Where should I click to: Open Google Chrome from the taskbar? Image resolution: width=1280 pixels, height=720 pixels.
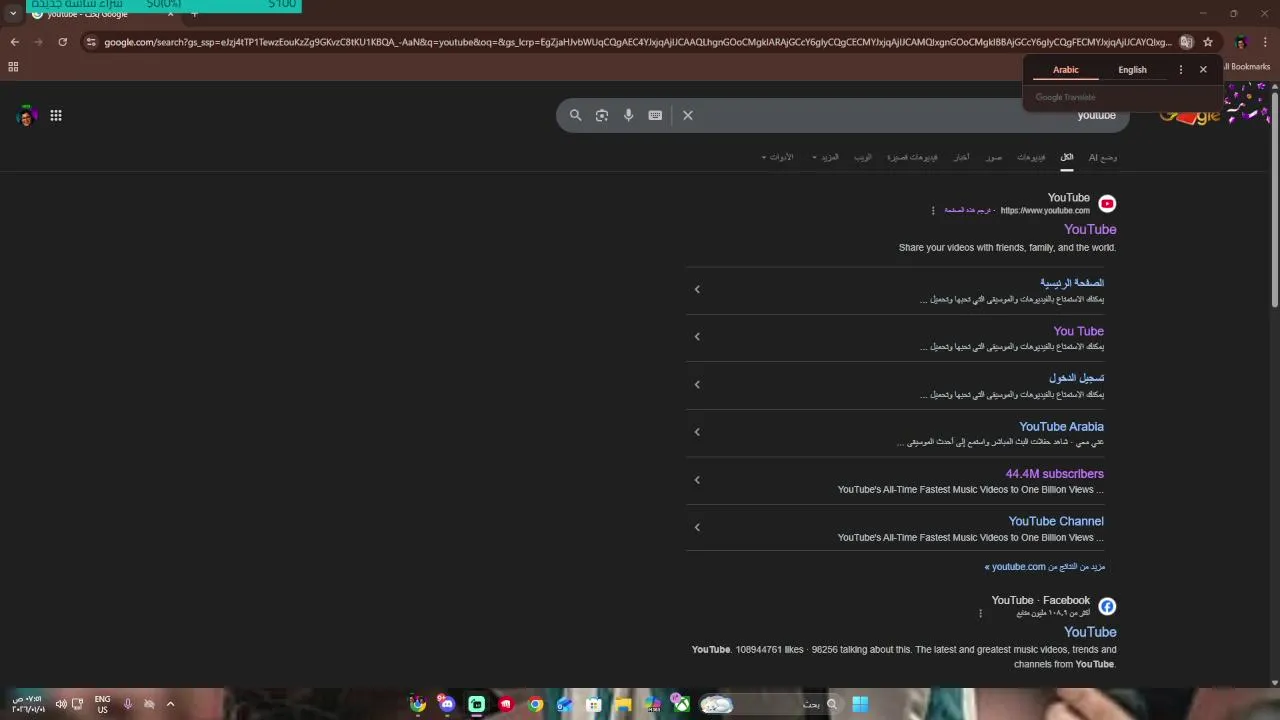[535, 704]
